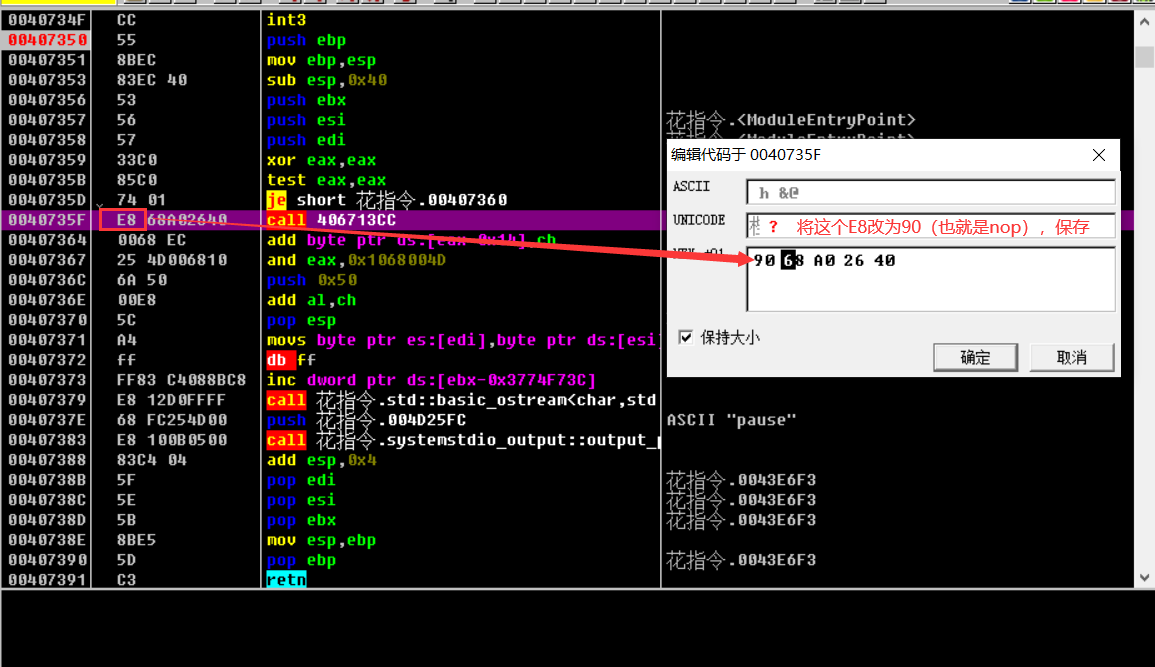Click the call to std::basic_ostream instruction
The height and width of the screenshot is (667, 1155).
pos(461,400)
